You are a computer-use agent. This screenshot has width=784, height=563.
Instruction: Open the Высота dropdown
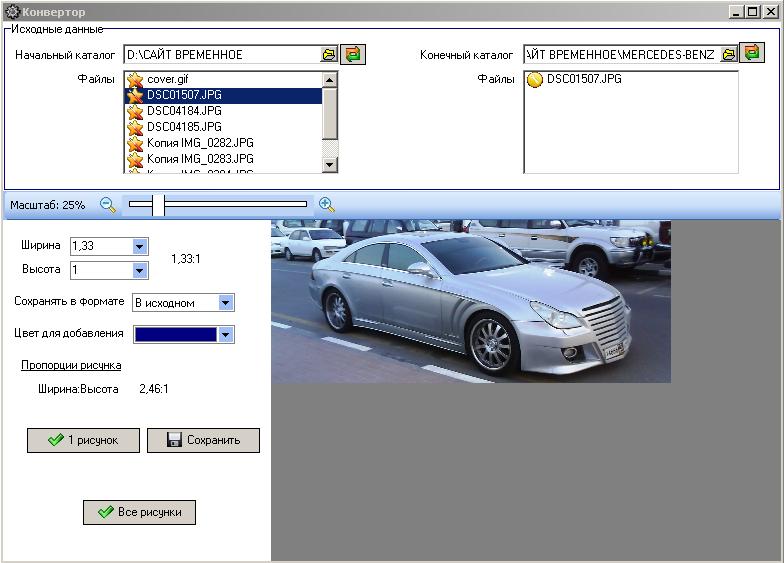pyautogui.click(x=140, y=270)
